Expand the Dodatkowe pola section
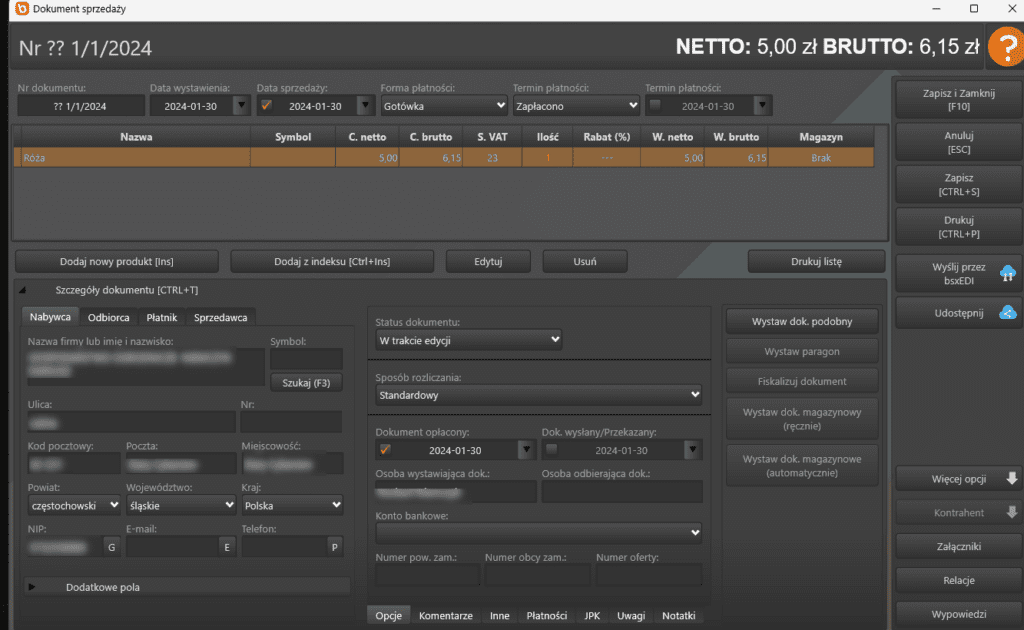Image resolution: width=1024 pixels, height=630 pixels. pyautogui.click(x=32, y=587)
